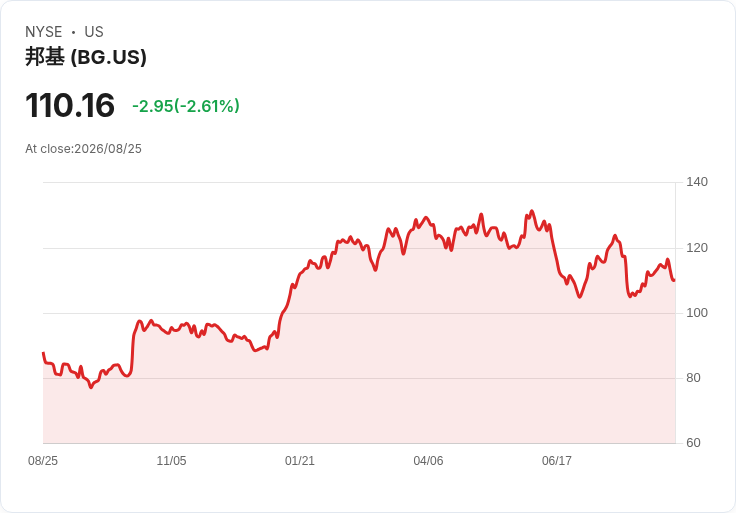Click the chart's lowest price trough
The height and width of the screenshot is (513, 736).
[x=91, y=387]
